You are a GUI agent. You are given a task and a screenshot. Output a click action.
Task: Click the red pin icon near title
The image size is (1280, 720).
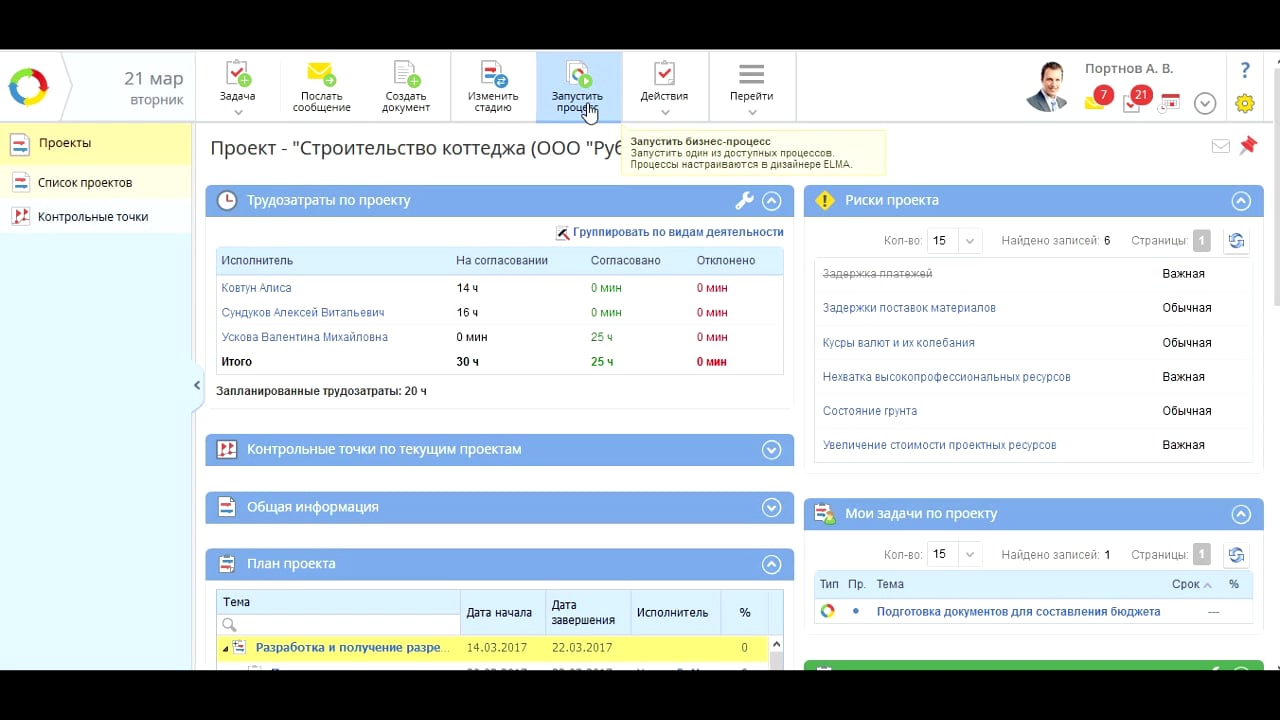point(1248,146)
